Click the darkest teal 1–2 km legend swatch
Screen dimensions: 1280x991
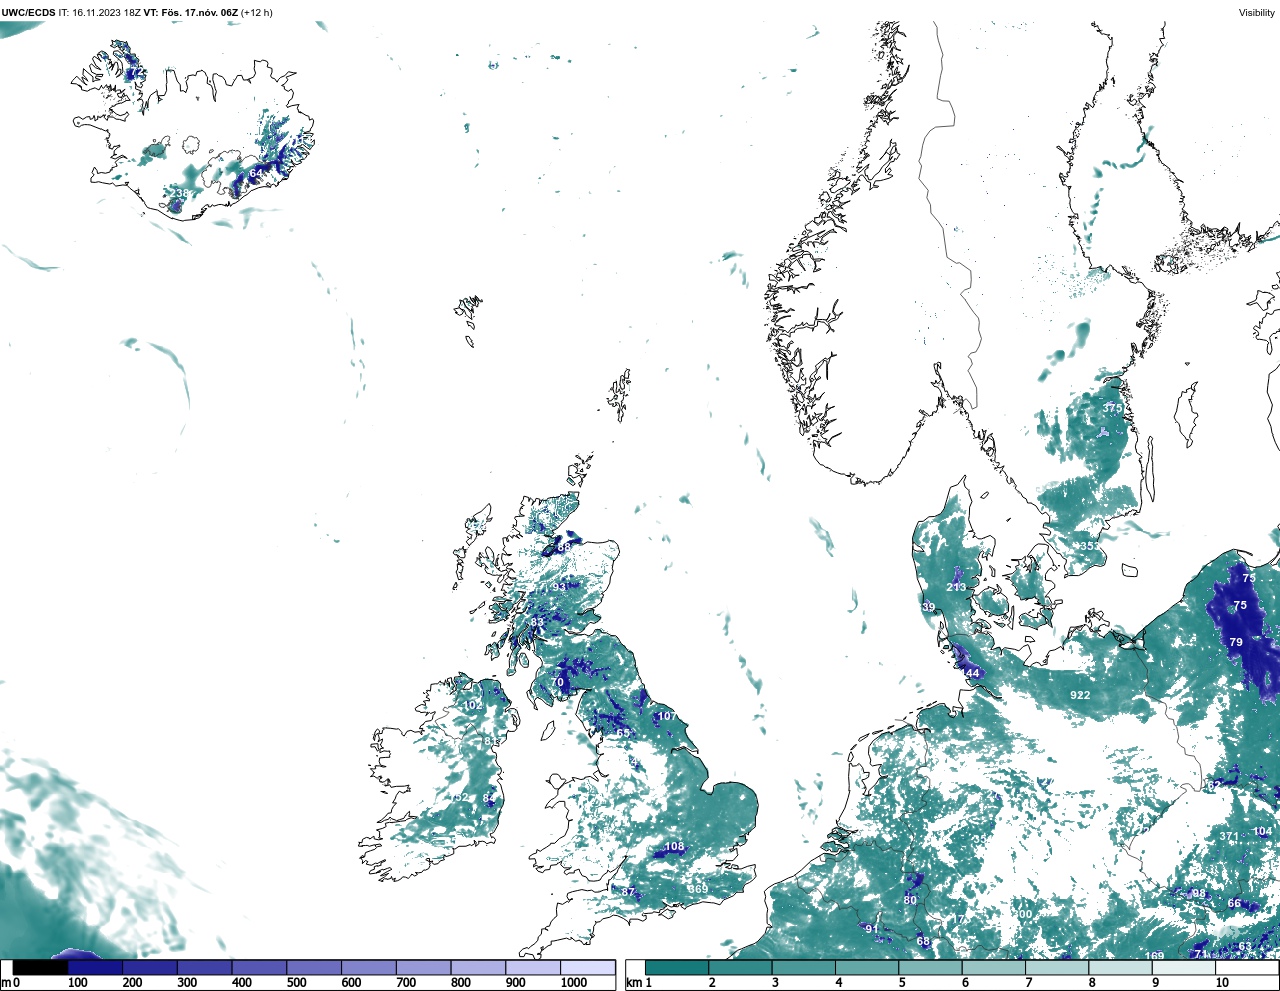677,967
